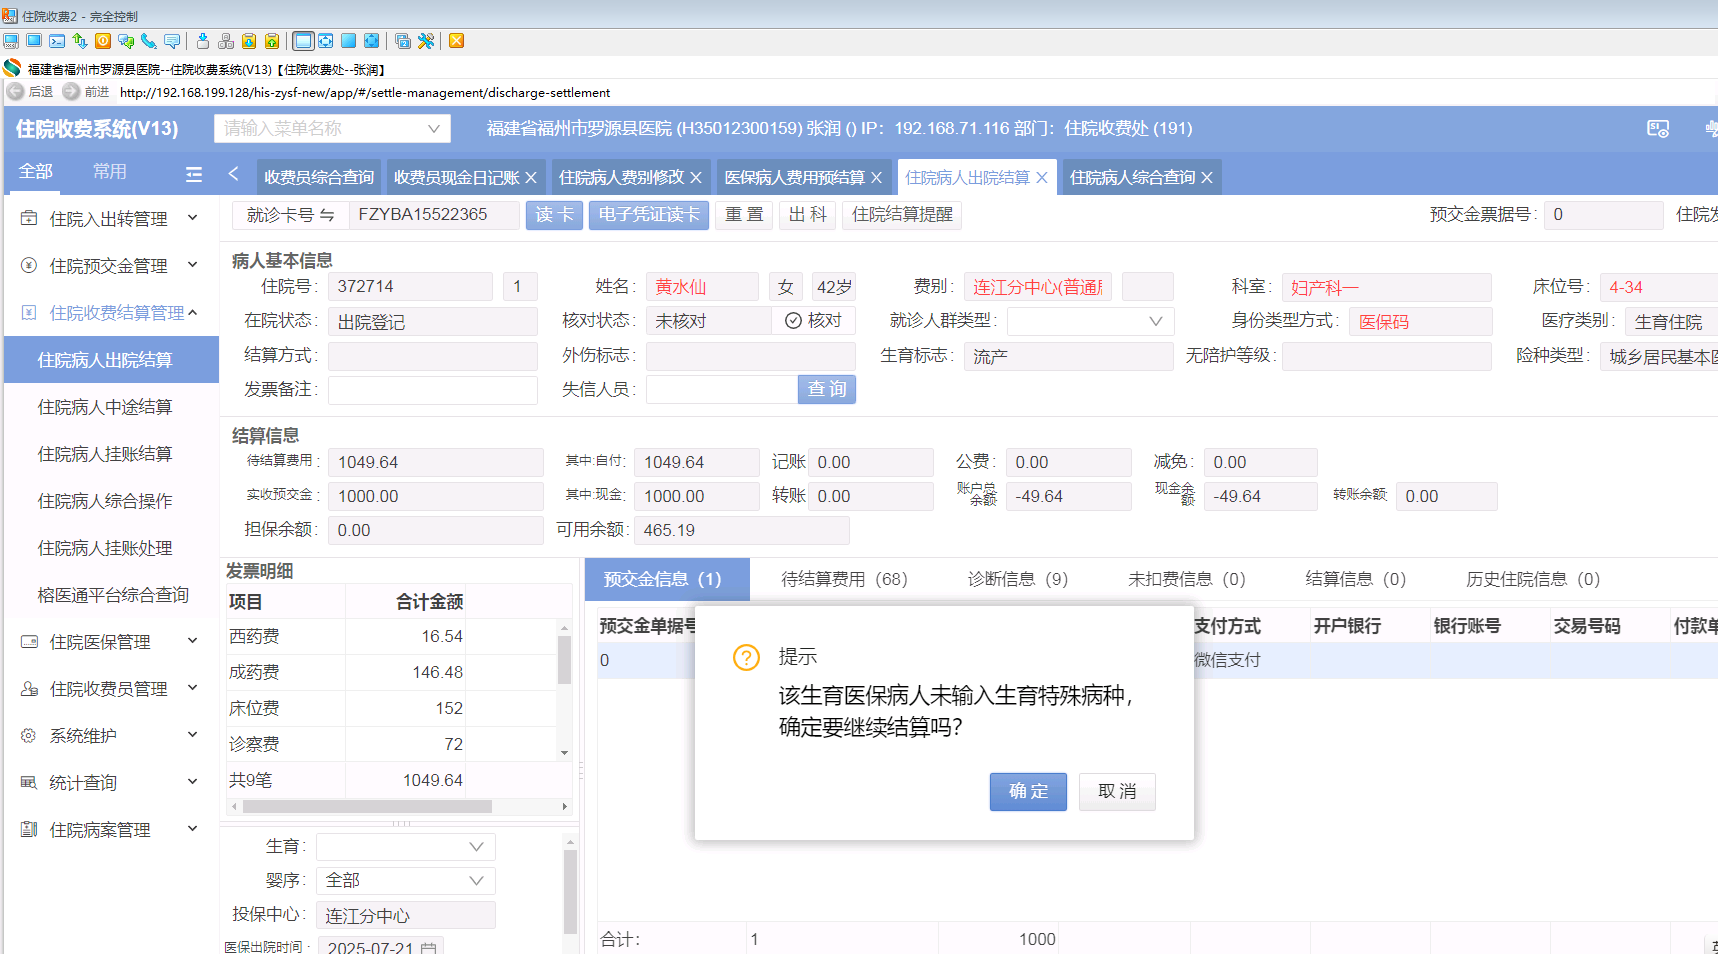Open the 诊断信息 (9) tab

[1017, 580]
